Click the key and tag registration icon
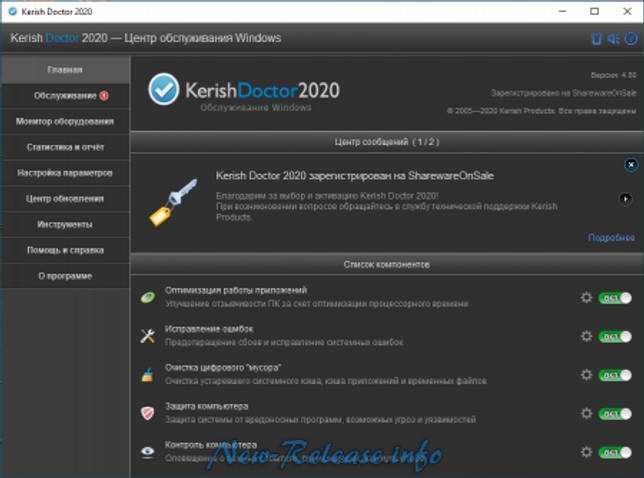 (x=173, y=202)
